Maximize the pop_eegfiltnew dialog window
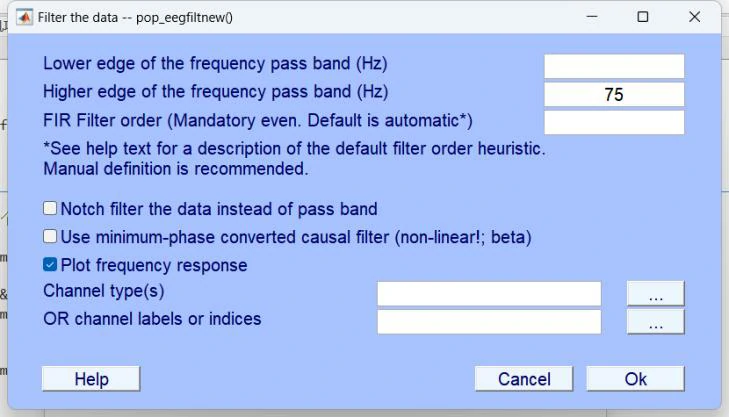The height and width of the screenshot is (417, 729). pos(643,17)
